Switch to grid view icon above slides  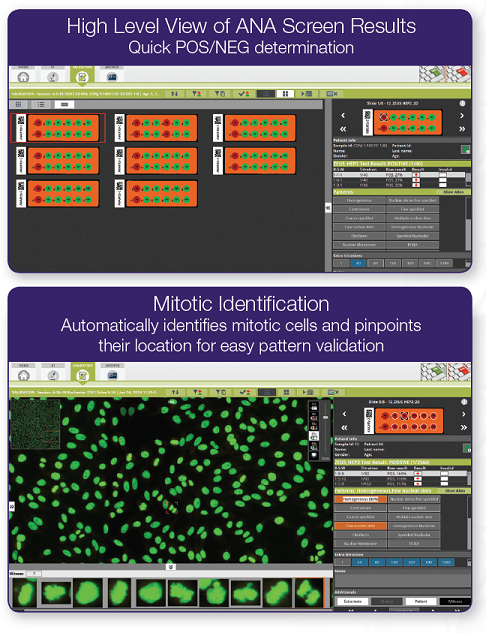[19, 105]
